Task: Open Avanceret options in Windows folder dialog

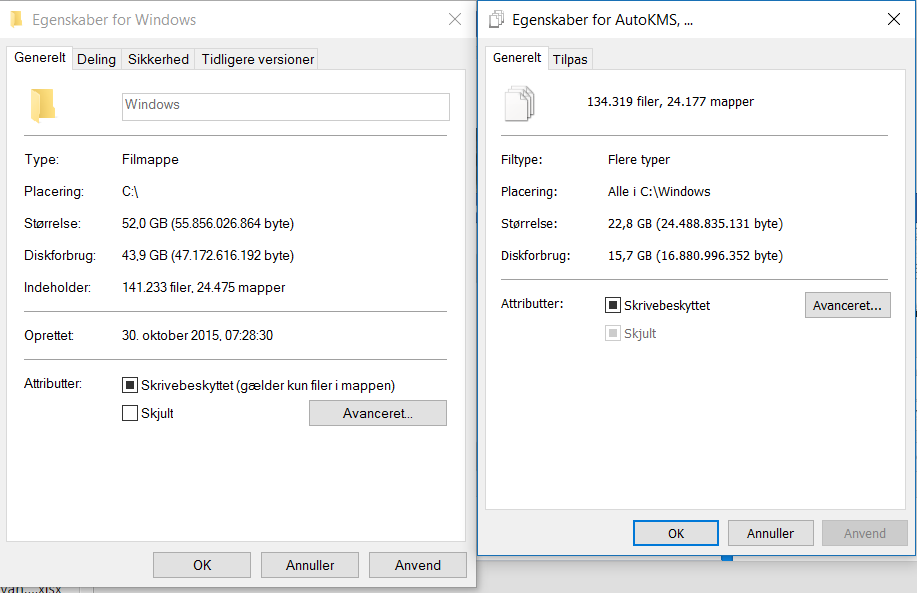Action: [378, 413]
